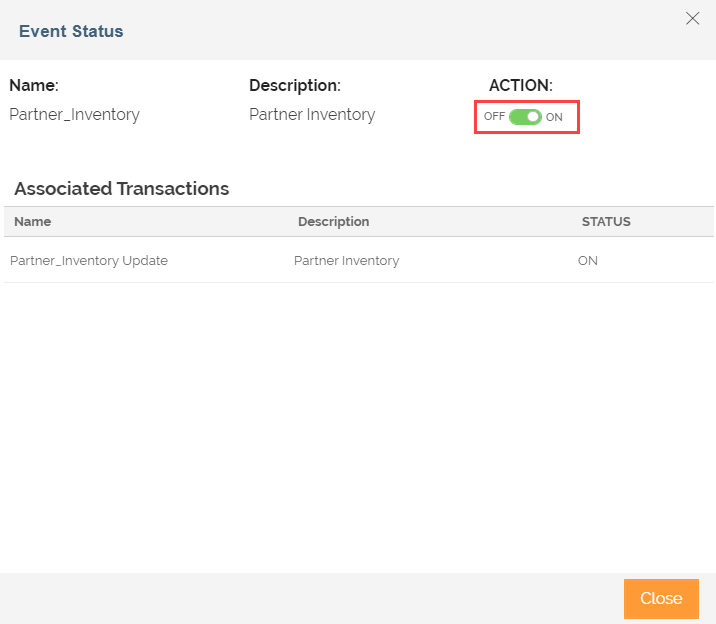
Task: Click the Event Status dialog title
Action: (71, 31)
